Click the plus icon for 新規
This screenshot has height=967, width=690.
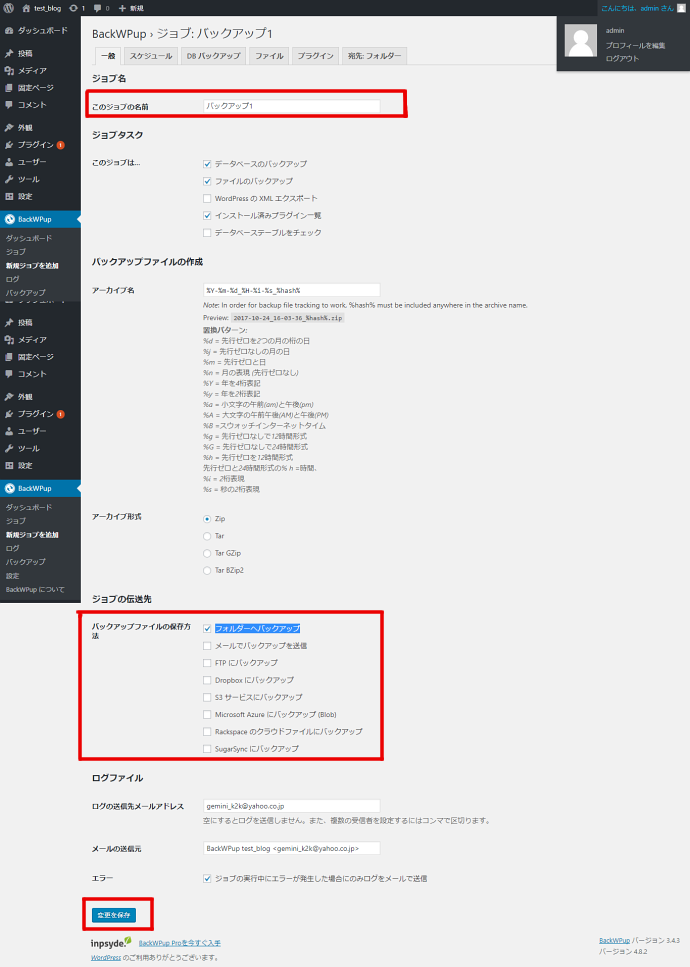click(122, 7)
